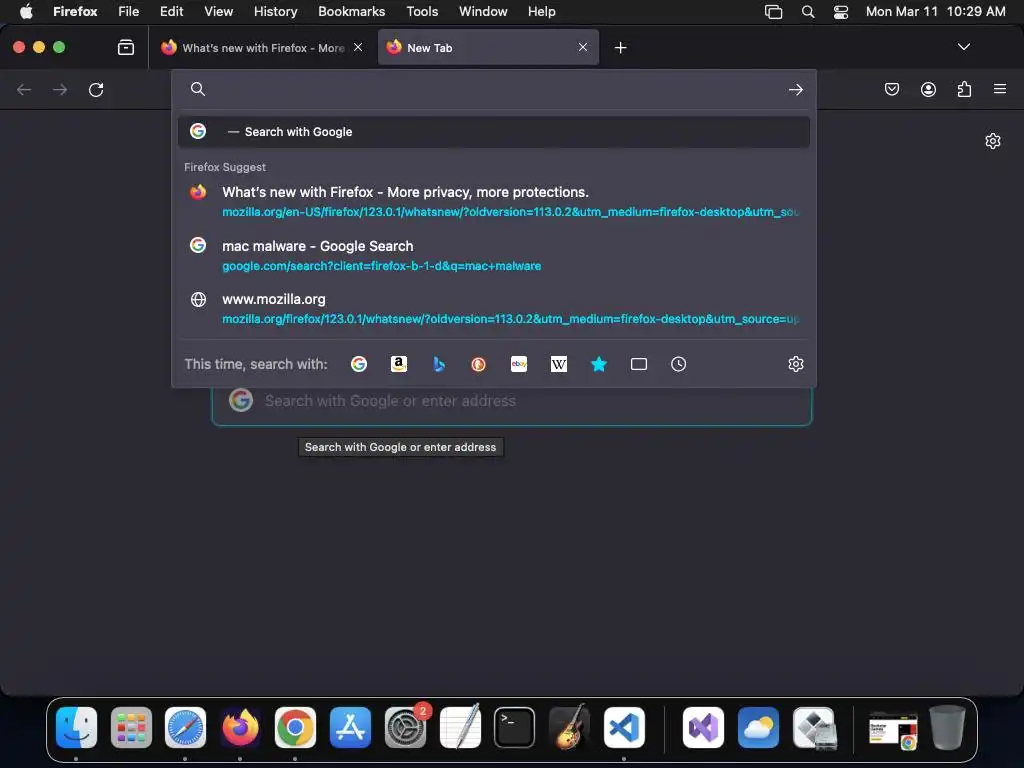Click magnifier icon in address bar
Image resolution: width=1024 pixels, height=768 pixels.
pyautogui.click(x=198, y=89)
